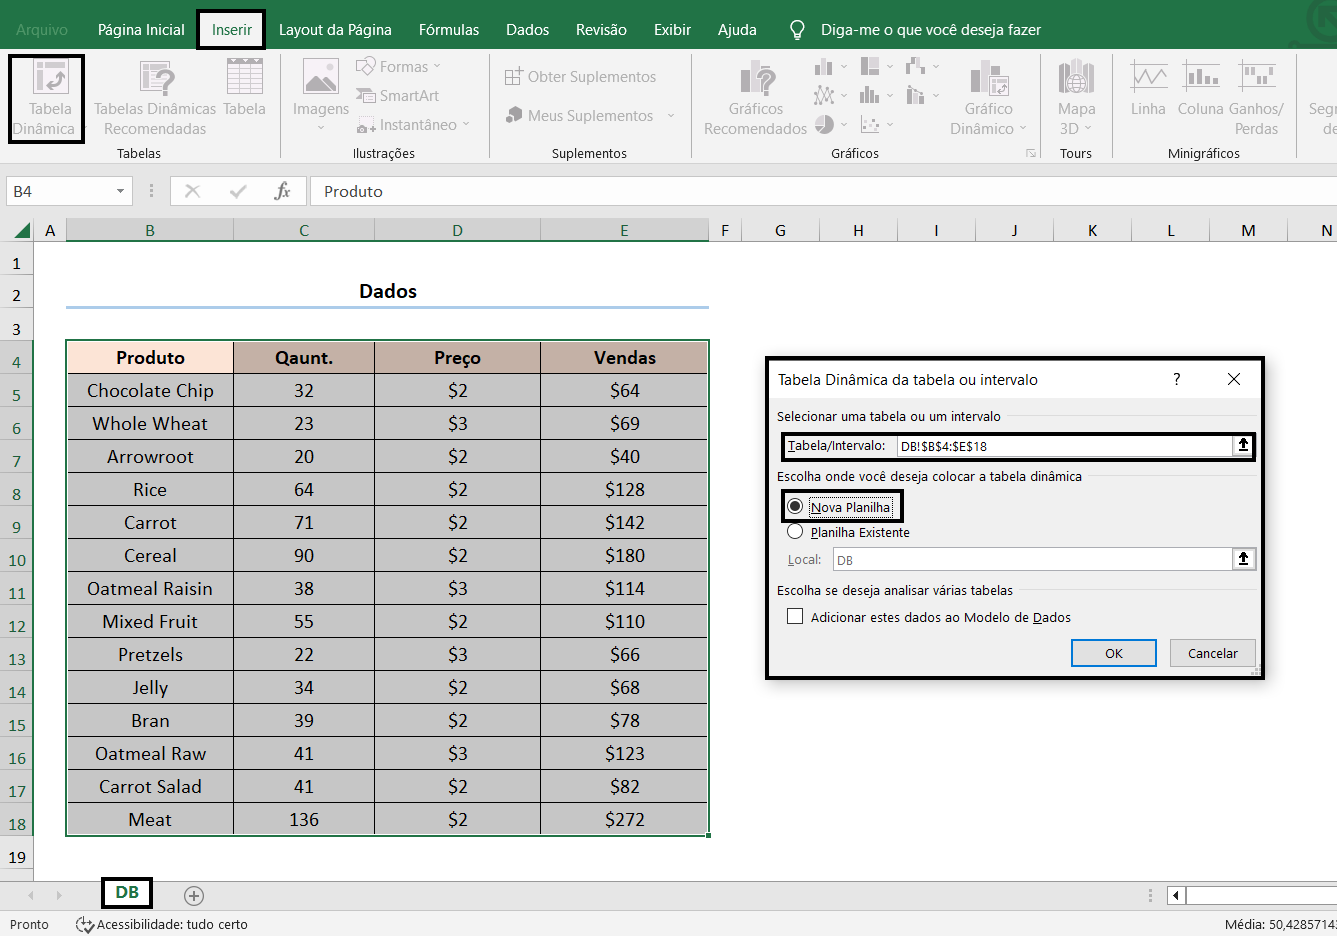Image resolution: width=1337 pixels, height=936 pixels.
Task: Open the Mapa 3D tool
Action: [1076, 97]
